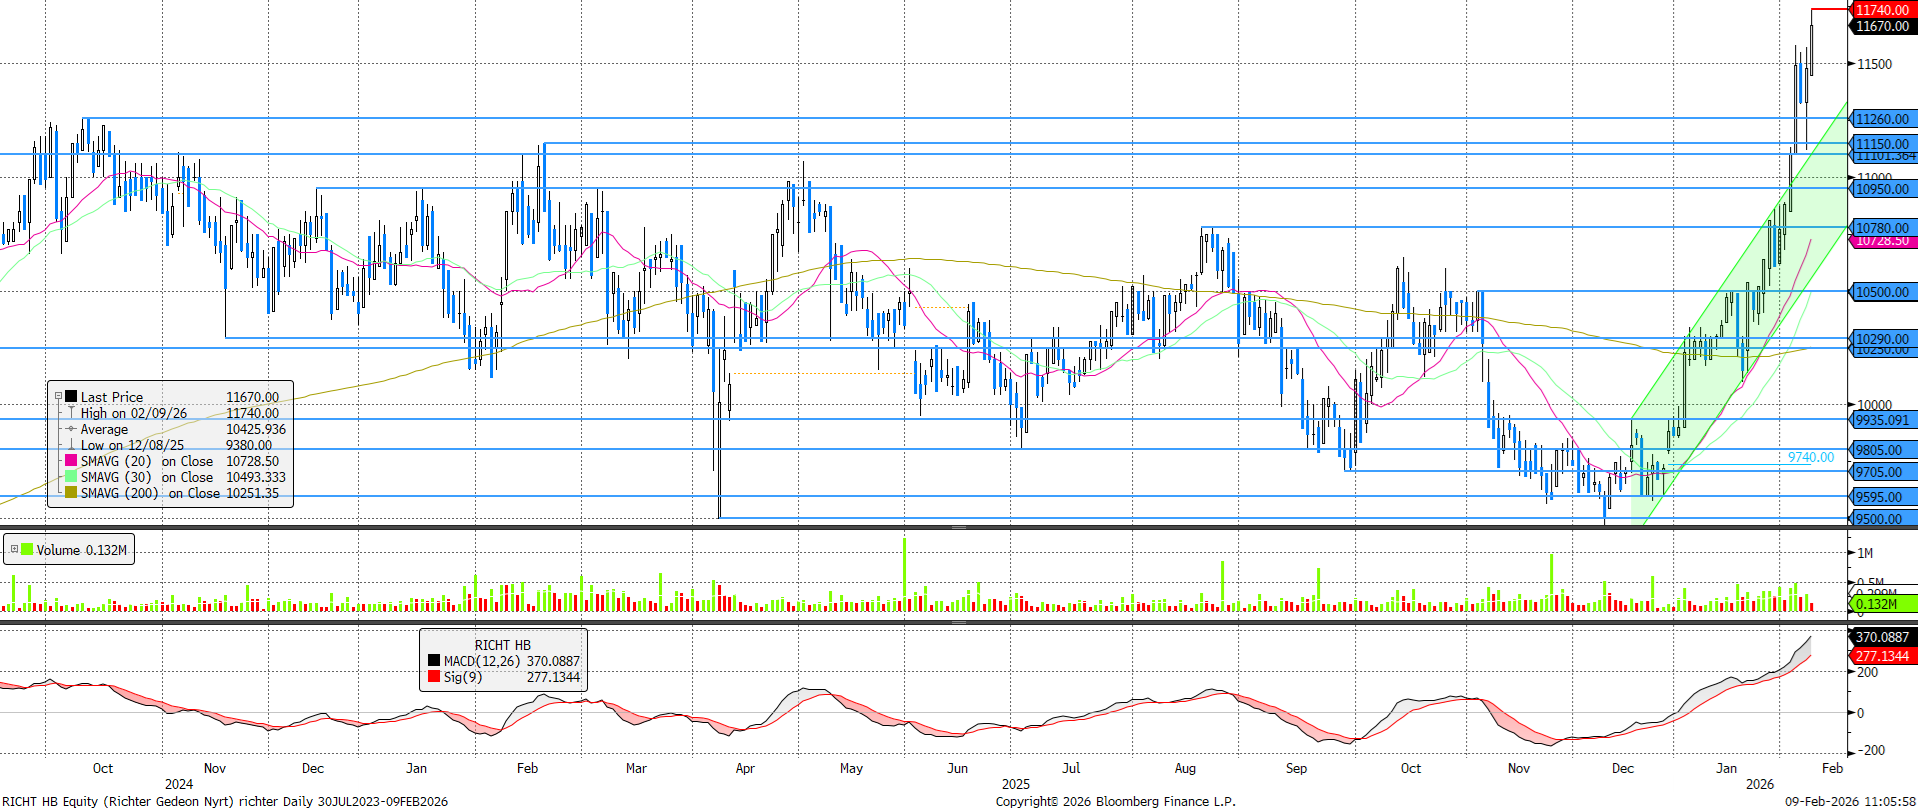The height and width of the screenshot is (810, 1918).
Task: Expand the Volume legend box
Action: pyautogui.click(x=14, y=550)
